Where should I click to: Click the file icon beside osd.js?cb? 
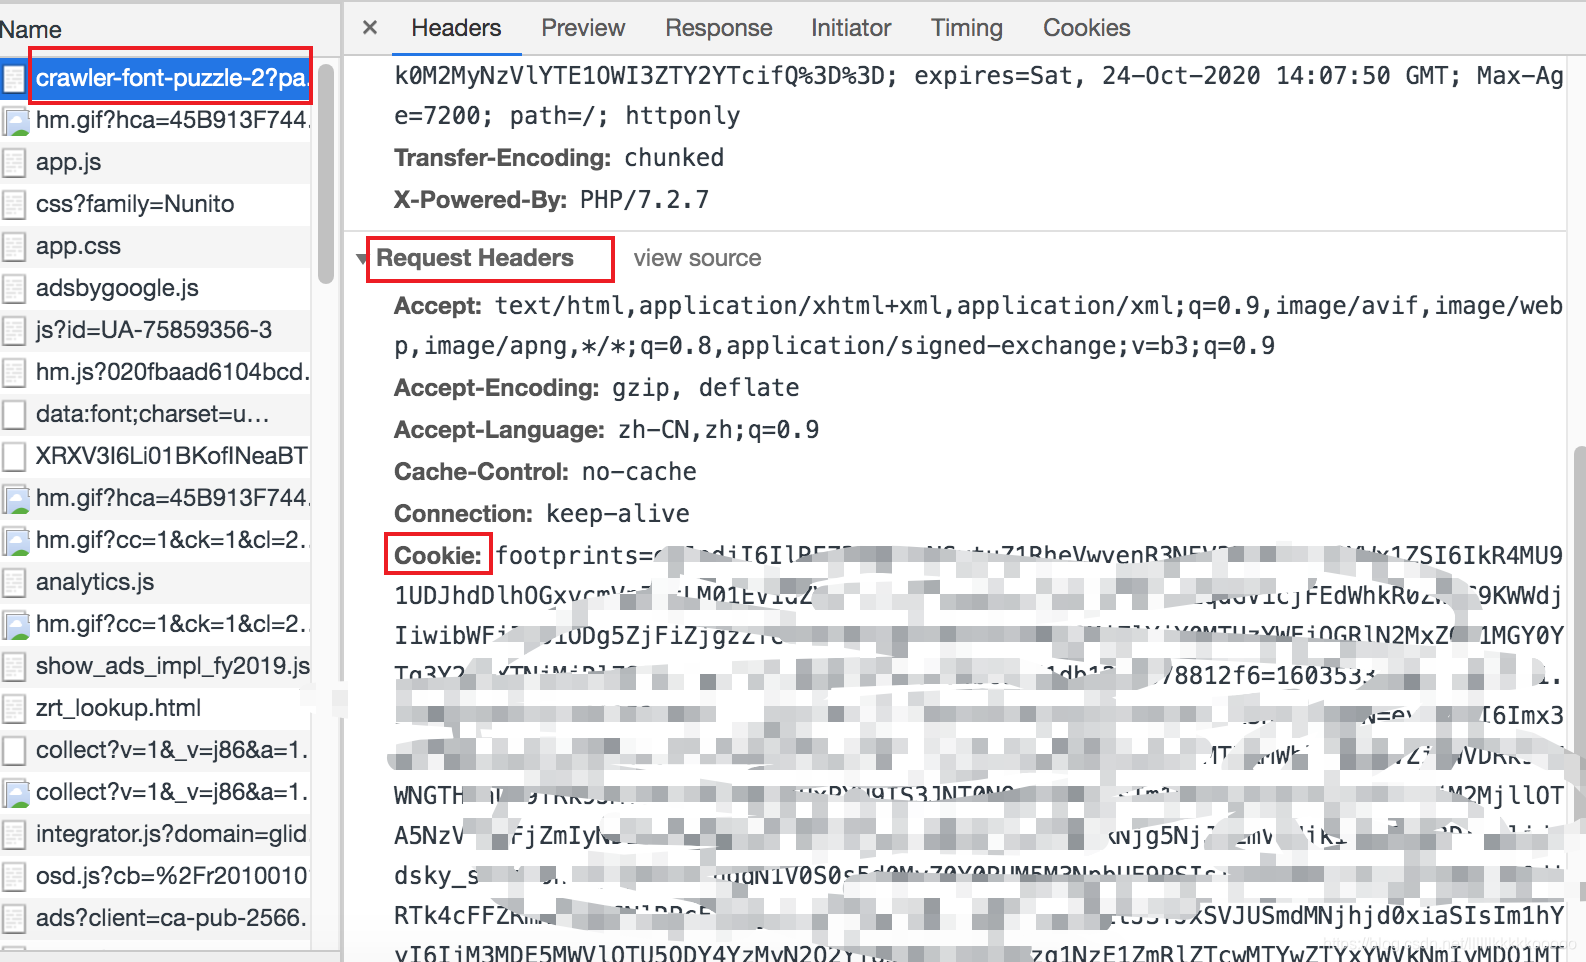14,876
